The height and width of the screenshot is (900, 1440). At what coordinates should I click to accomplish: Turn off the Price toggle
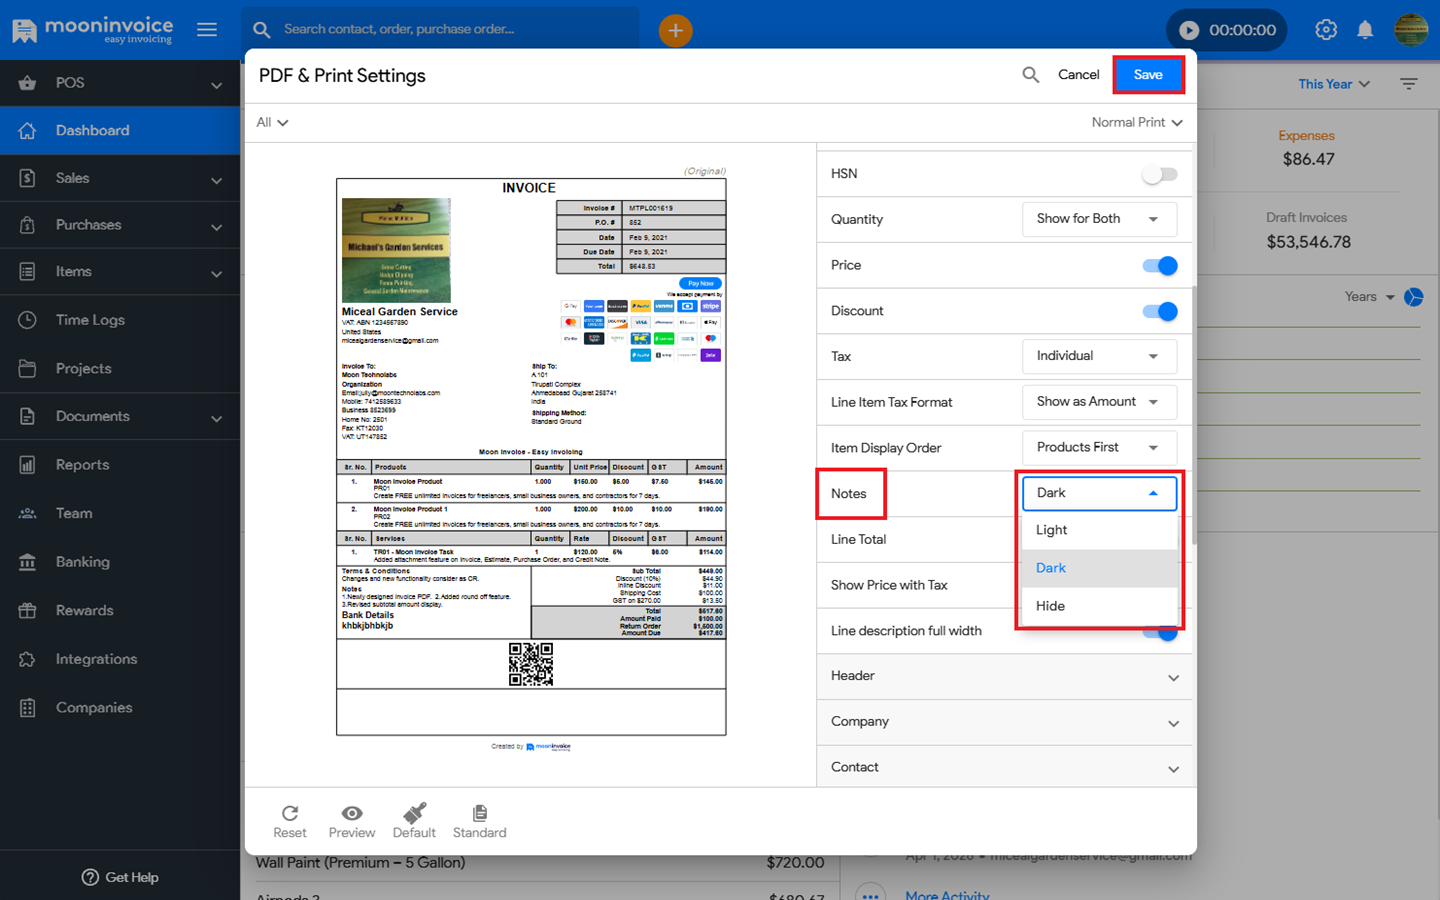coord(1160,266)
